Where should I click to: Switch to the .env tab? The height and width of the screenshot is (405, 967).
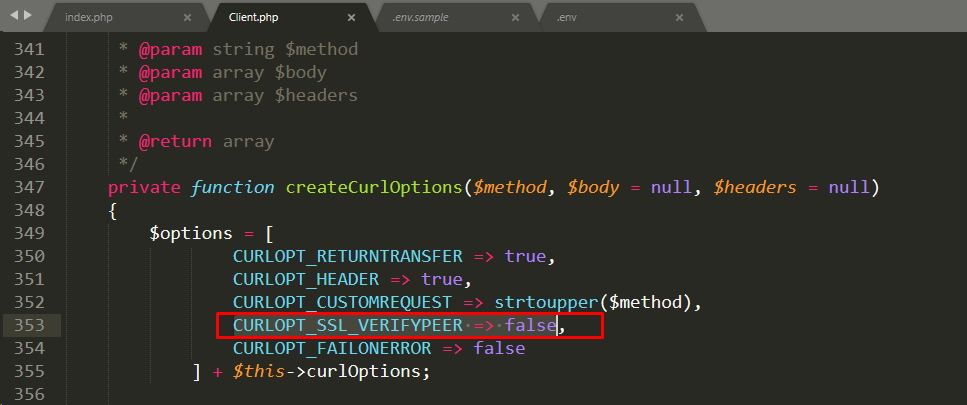pyautogui.click(x=620, y=17)
